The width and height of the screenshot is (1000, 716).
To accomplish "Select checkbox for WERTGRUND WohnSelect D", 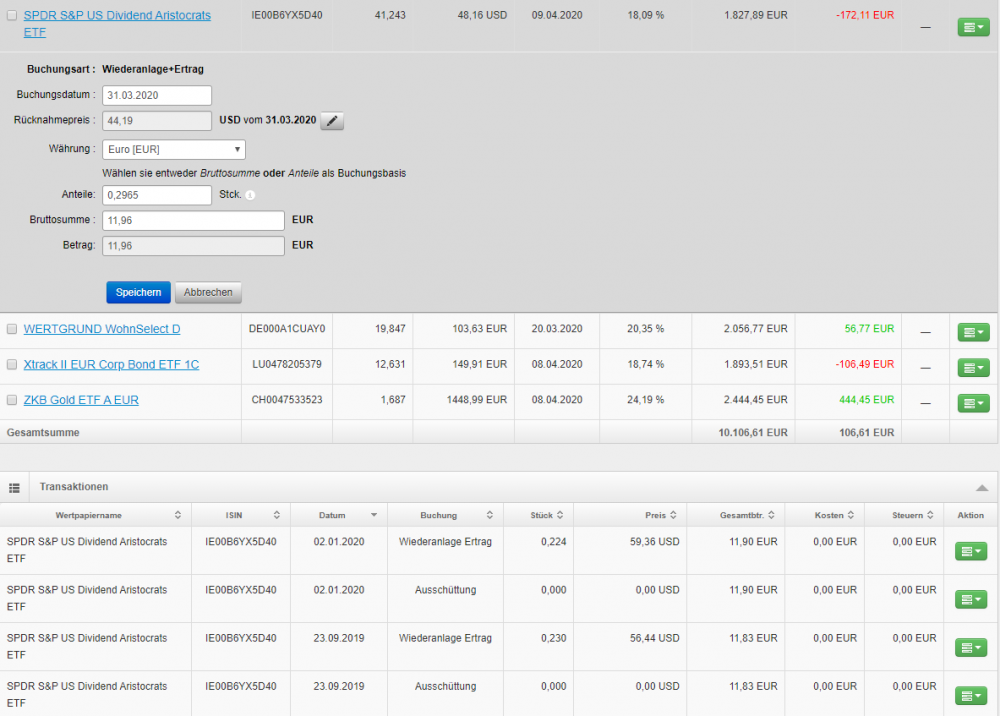I will [x=12, y=329].
